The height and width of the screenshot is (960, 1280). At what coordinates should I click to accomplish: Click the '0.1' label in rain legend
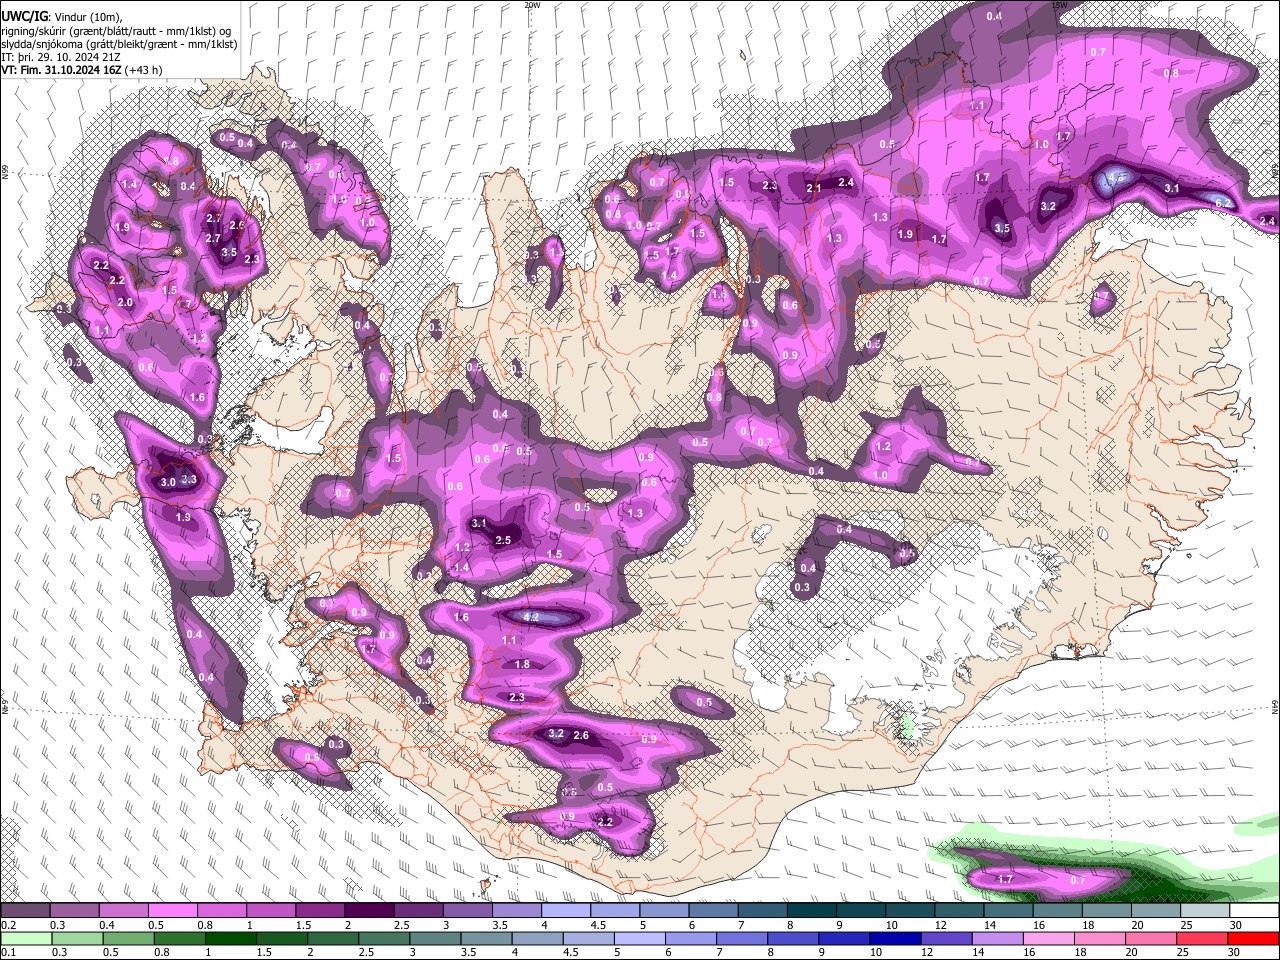point(9,952)
